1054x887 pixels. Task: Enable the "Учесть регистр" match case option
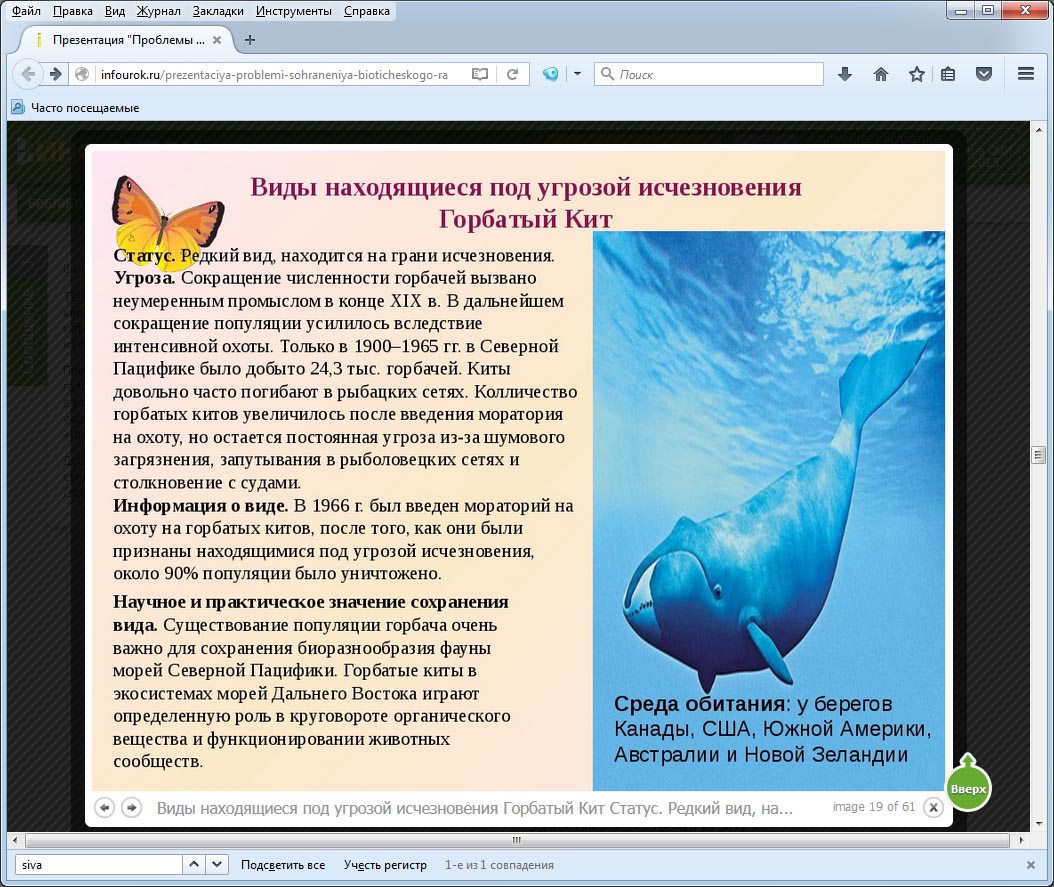(384, 865)
